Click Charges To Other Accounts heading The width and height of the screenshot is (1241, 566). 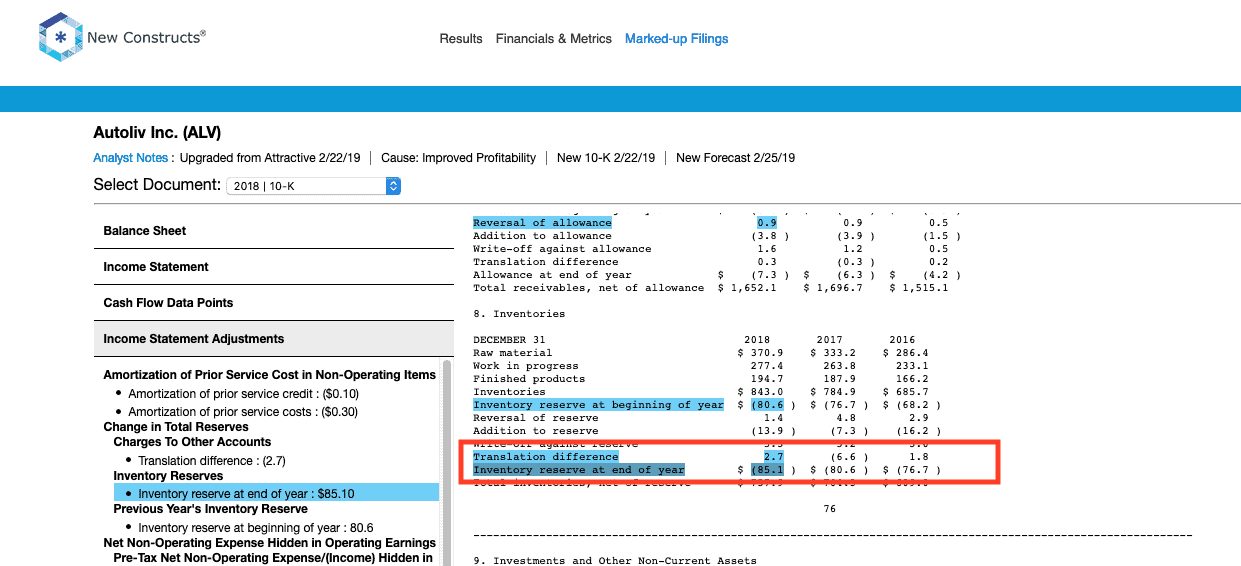pyautogui.click(x=192, y=442)
